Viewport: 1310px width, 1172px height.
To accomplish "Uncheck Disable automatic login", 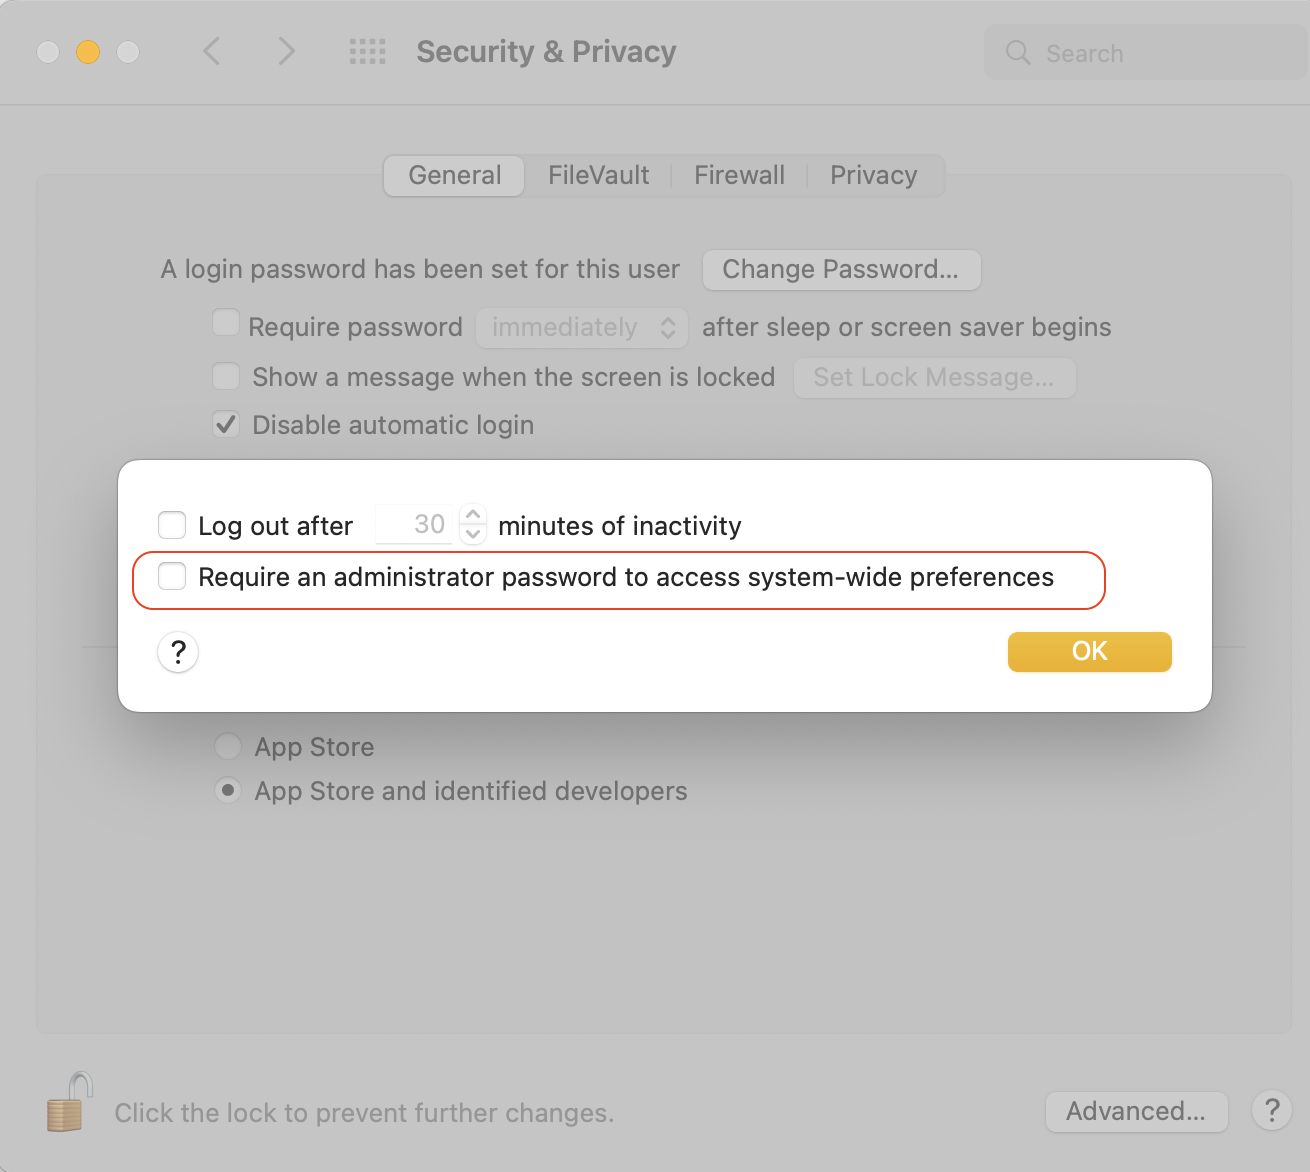I will pyautogui.click(x=226, y=425).
